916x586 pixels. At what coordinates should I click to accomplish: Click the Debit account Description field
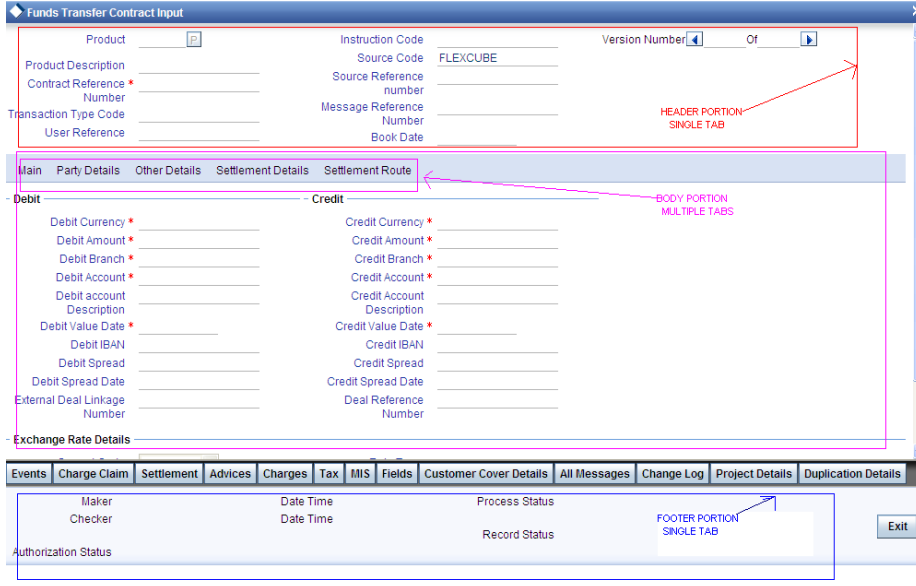(x=199, y=296)
